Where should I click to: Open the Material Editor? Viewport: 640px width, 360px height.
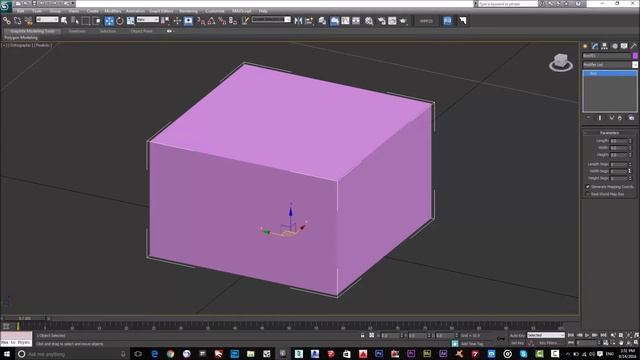369,20
